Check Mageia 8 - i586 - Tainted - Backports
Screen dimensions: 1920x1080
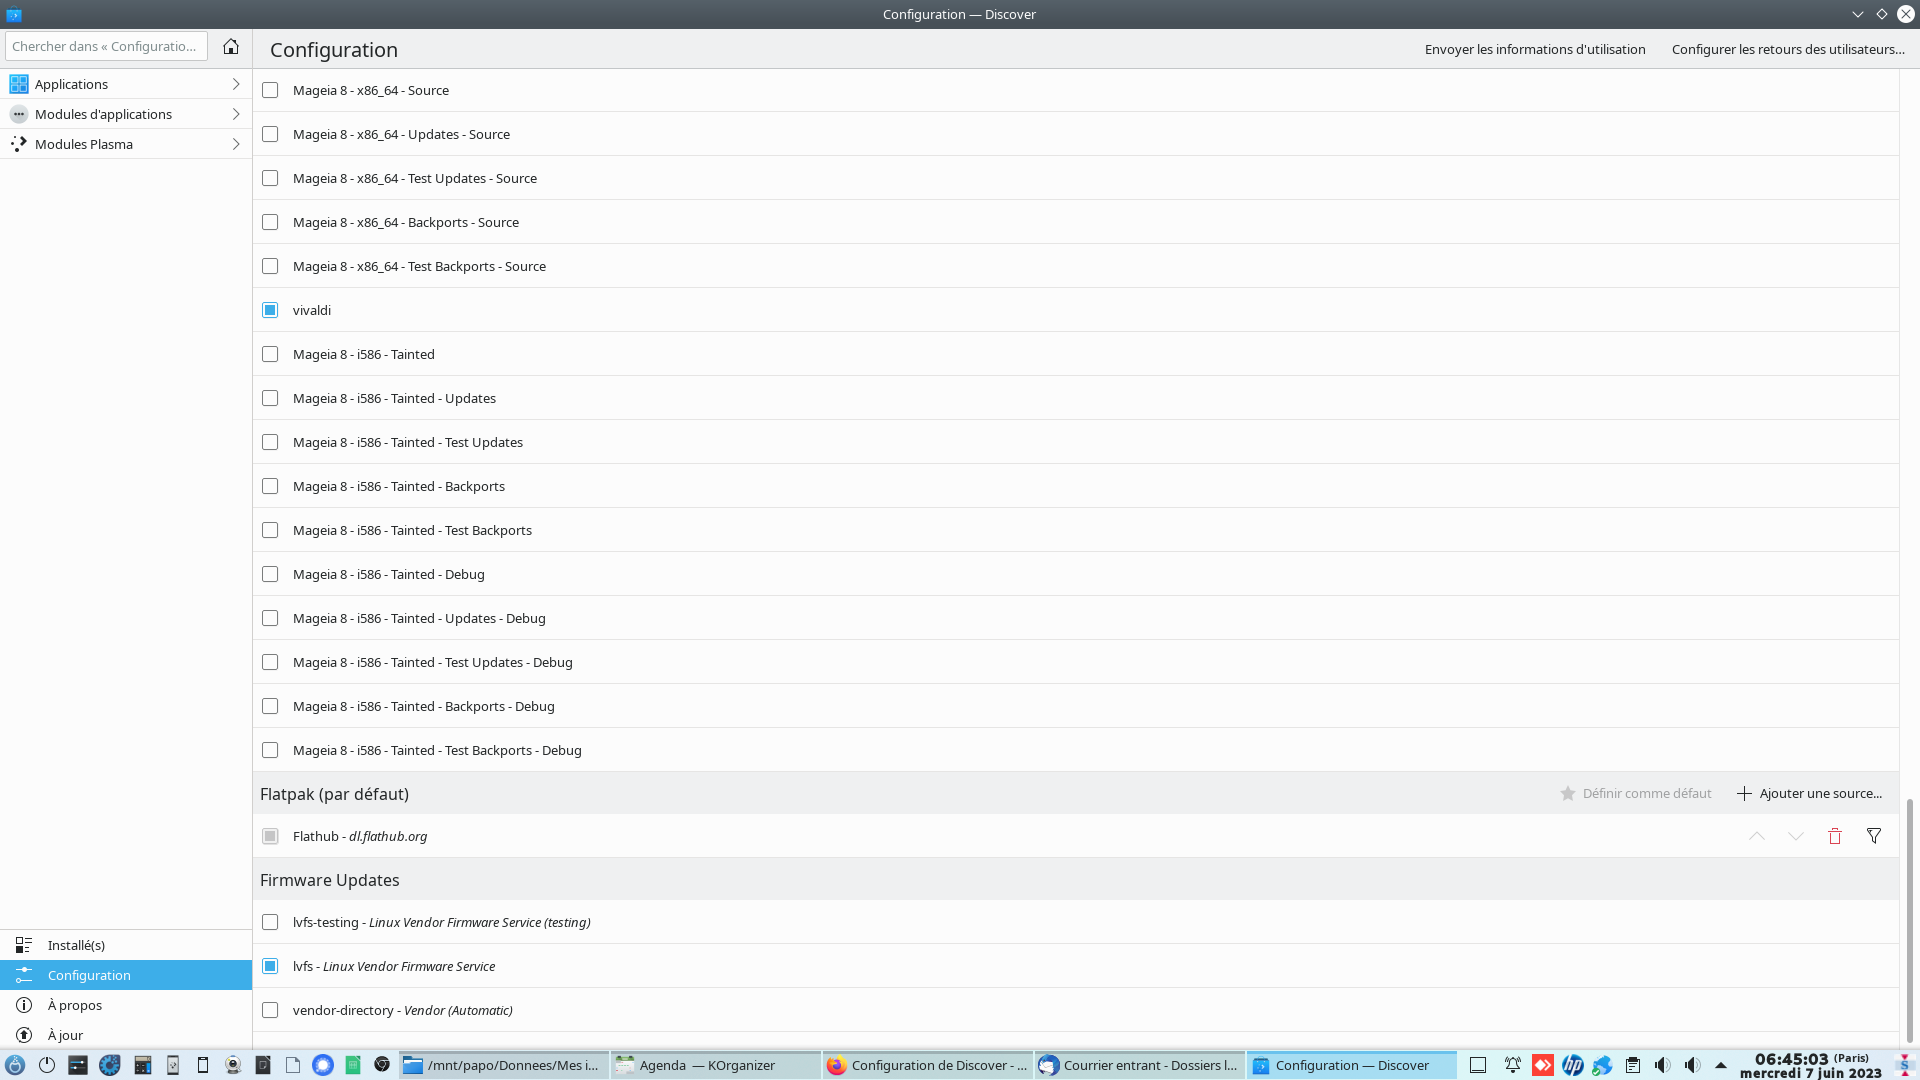[270, 486]
